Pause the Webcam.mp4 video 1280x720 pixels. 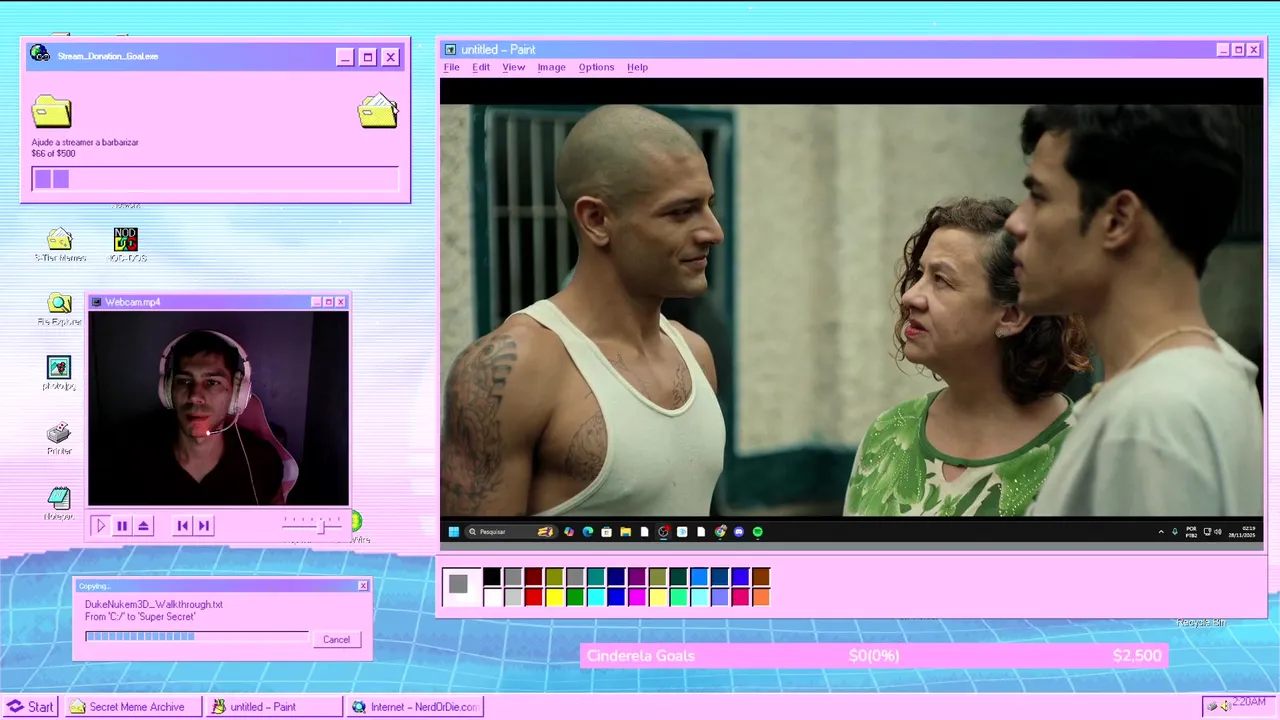[x=122, y=525]
